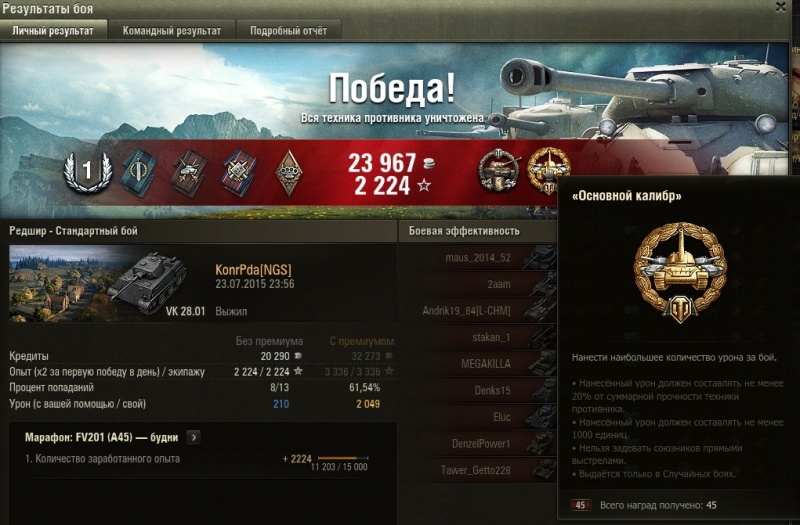Image resolution: width=800 pixels, height=525 pixels.
Task: Click player name KonrPda[NGS]
Action: 254,270
